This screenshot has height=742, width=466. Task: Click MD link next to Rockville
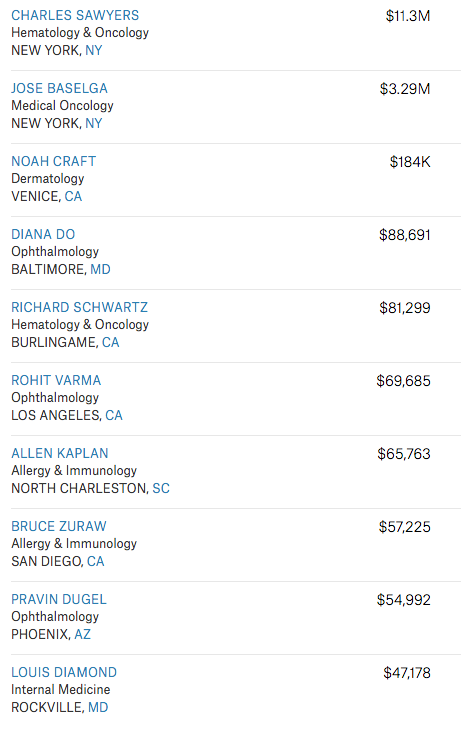click(98, 707)
